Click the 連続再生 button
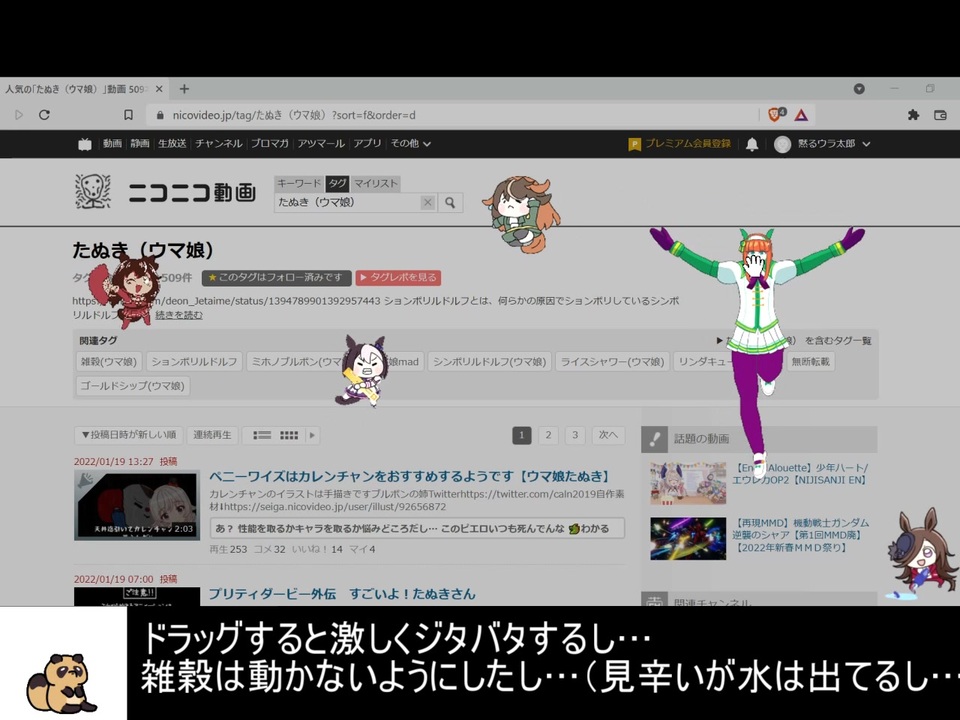The height and width of the screenshot is (720, 960). coord(212,435)
